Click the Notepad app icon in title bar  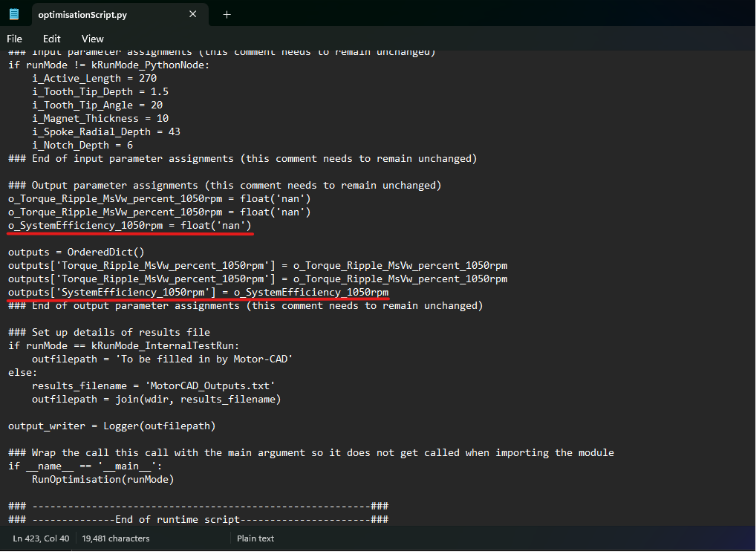coord(14,14)
